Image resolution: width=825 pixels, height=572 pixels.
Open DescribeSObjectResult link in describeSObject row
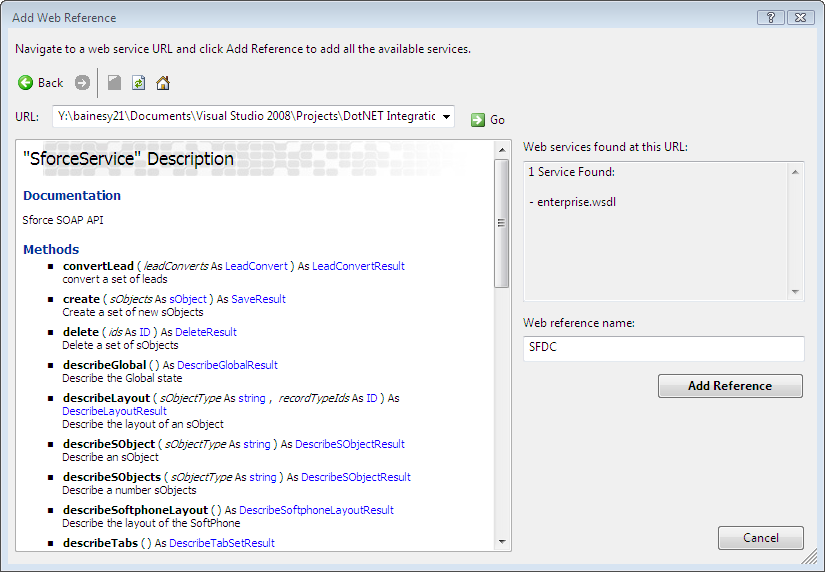tap(350, 444)
